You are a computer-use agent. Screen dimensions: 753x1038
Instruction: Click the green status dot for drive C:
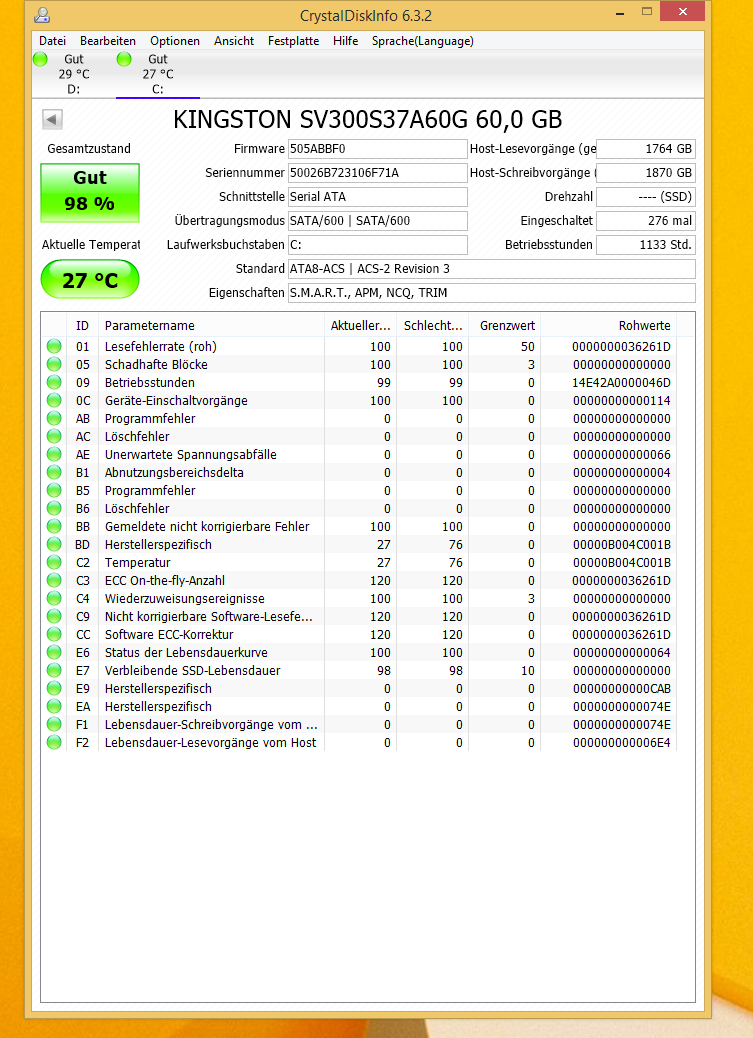124,59
